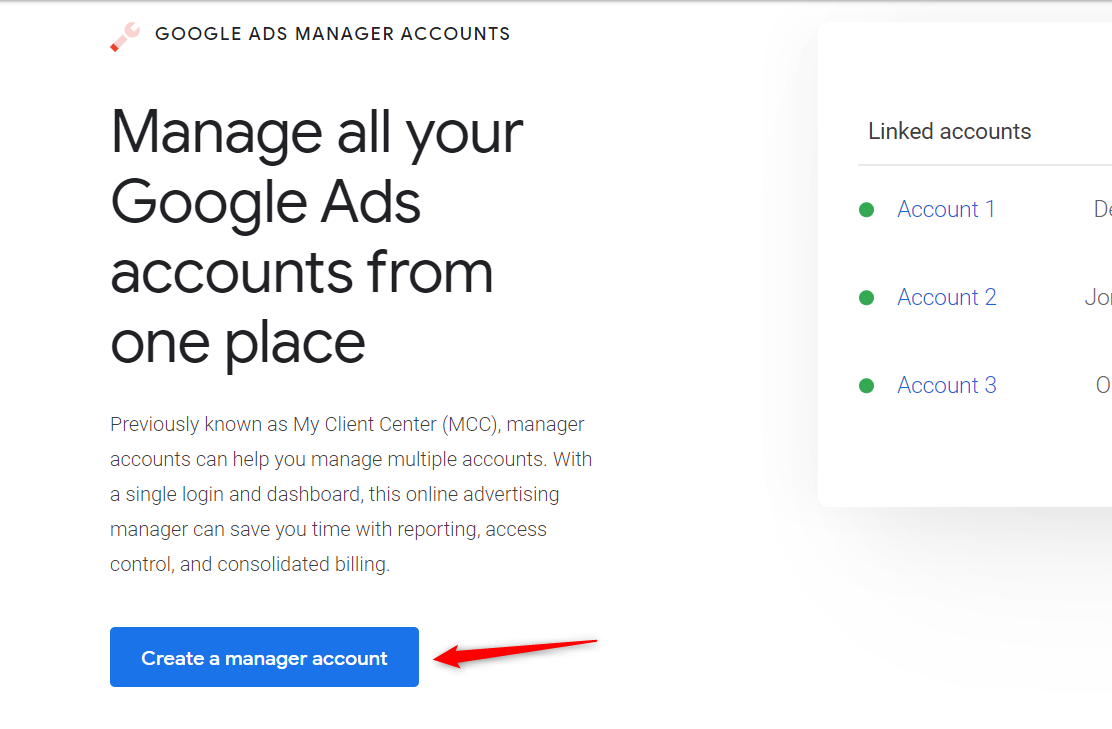The image size is (1112, 729).
Task: Click the GOOGLE ADS MANAGER ACCOUNTS label
Action: pyautogui.click(x=333, y=34)
